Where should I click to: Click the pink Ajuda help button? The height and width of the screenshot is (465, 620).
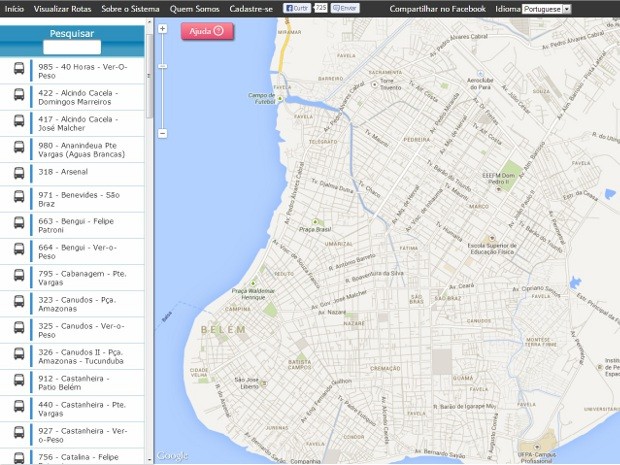pyautogui.click(x=208, y=31)
